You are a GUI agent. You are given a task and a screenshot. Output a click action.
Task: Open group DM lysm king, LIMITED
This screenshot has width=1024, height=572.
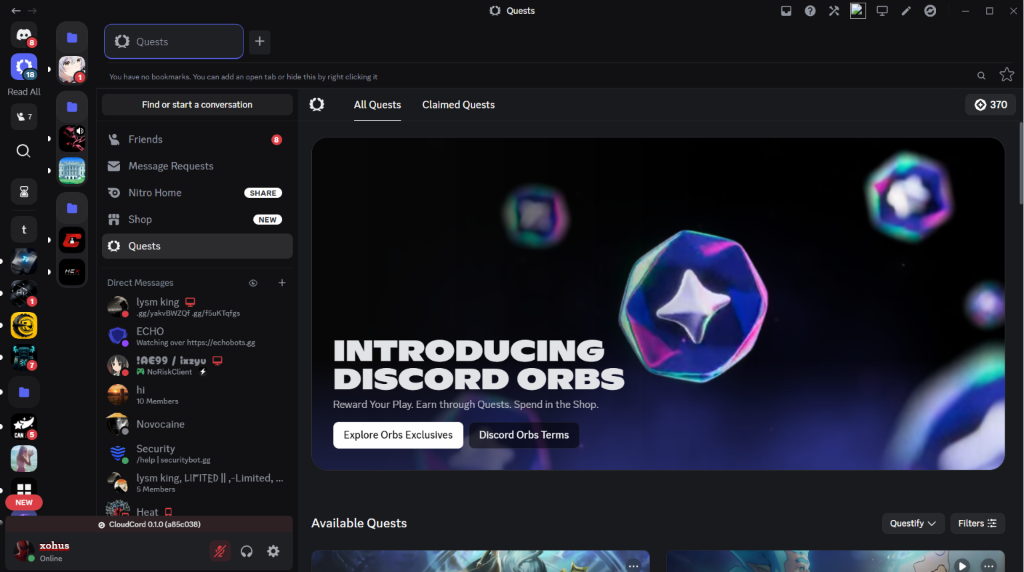pos(197,483)
